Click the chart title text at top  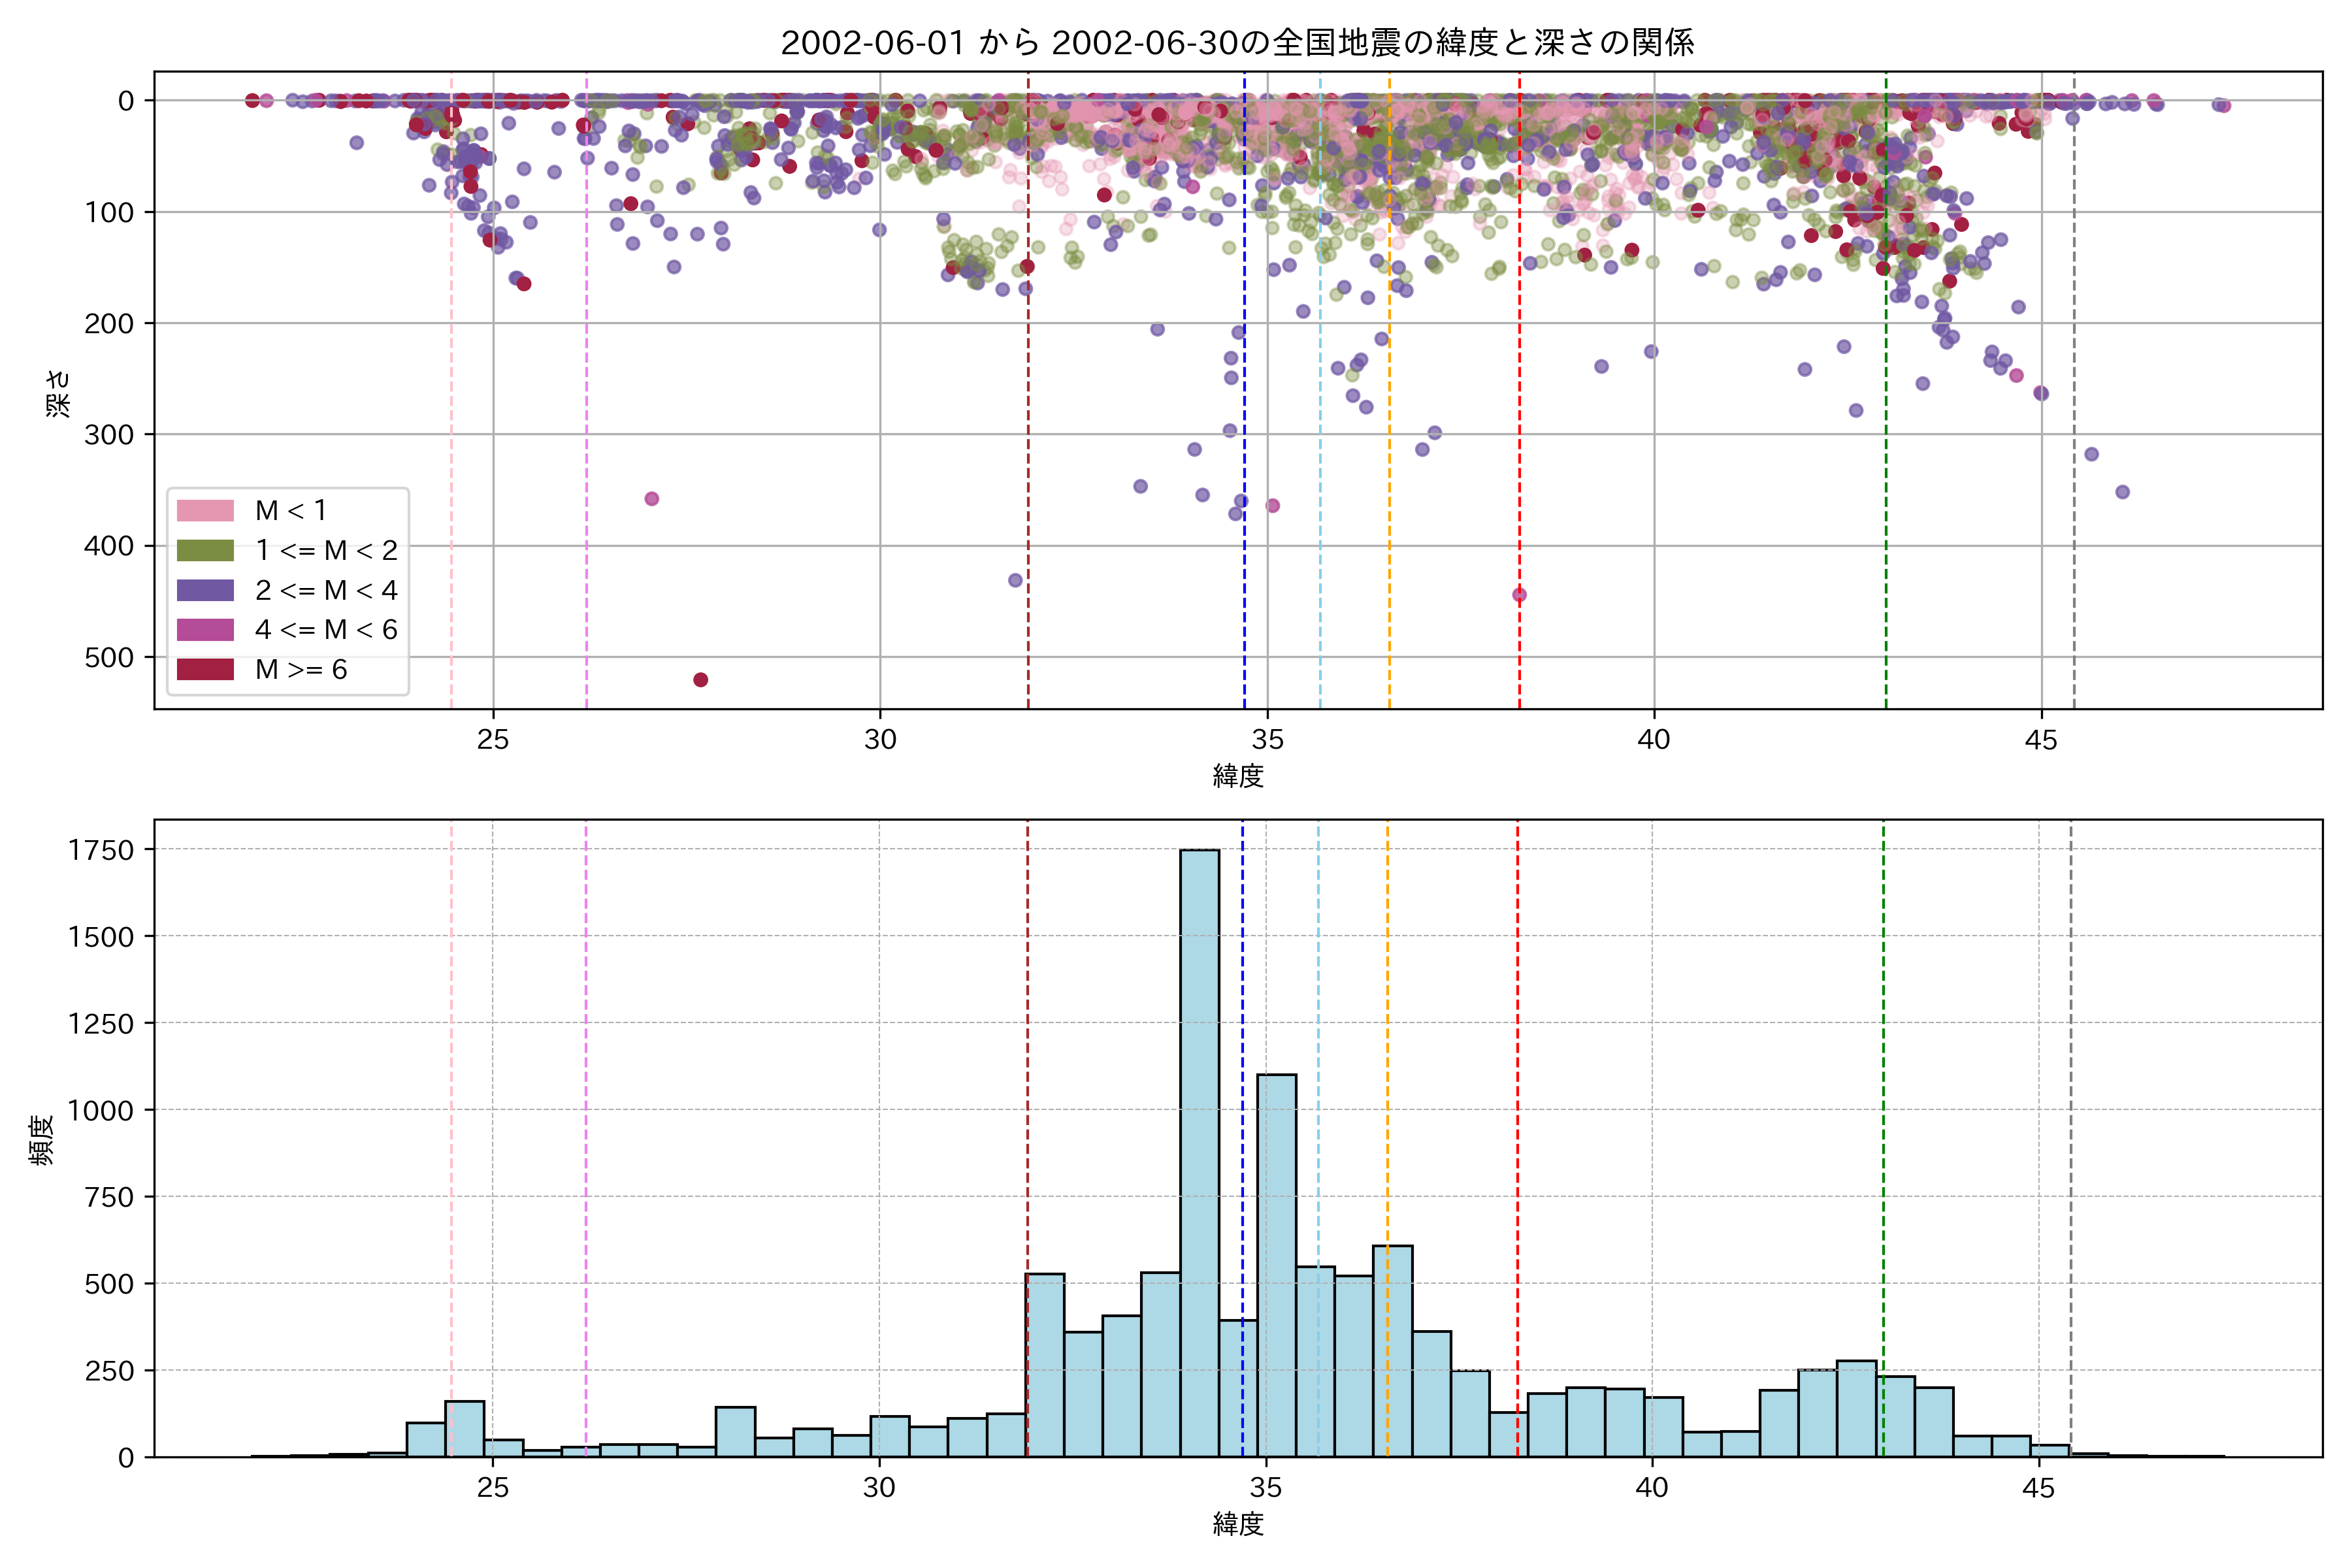click(1237, 43)
